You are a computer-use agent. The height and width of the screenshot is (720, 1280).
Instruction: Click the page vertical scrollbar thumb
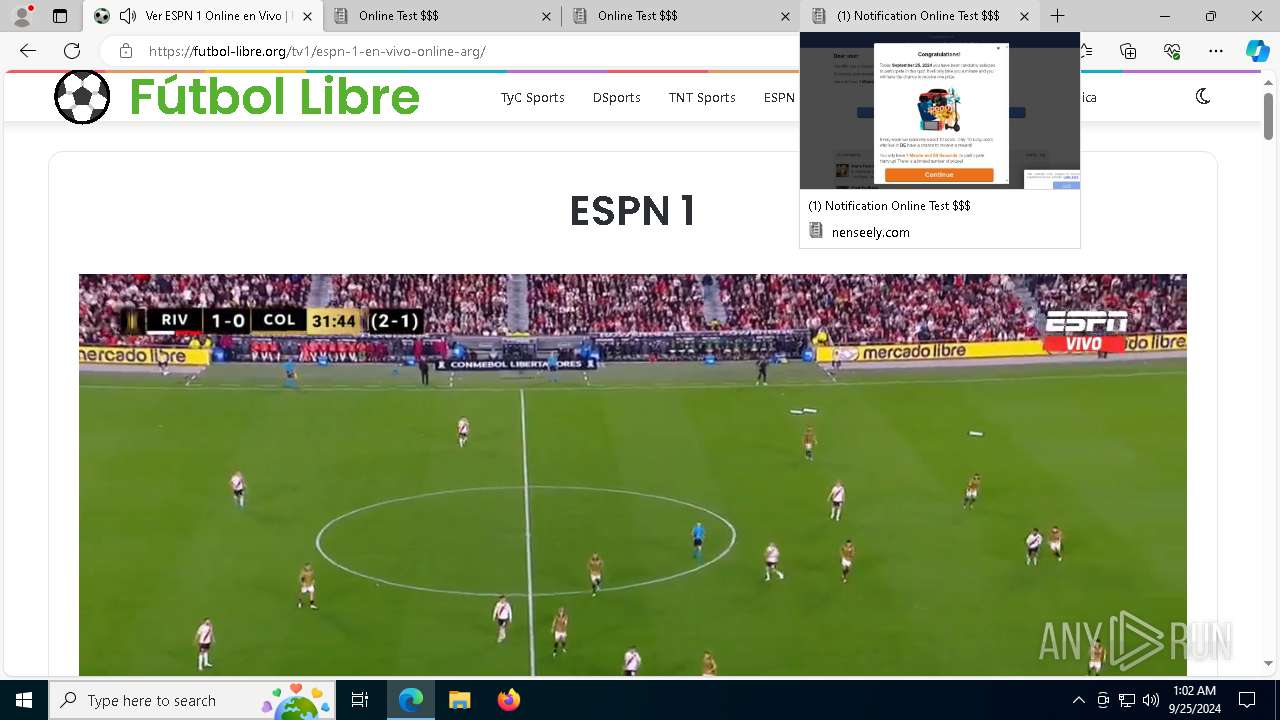pos(1268,116)
